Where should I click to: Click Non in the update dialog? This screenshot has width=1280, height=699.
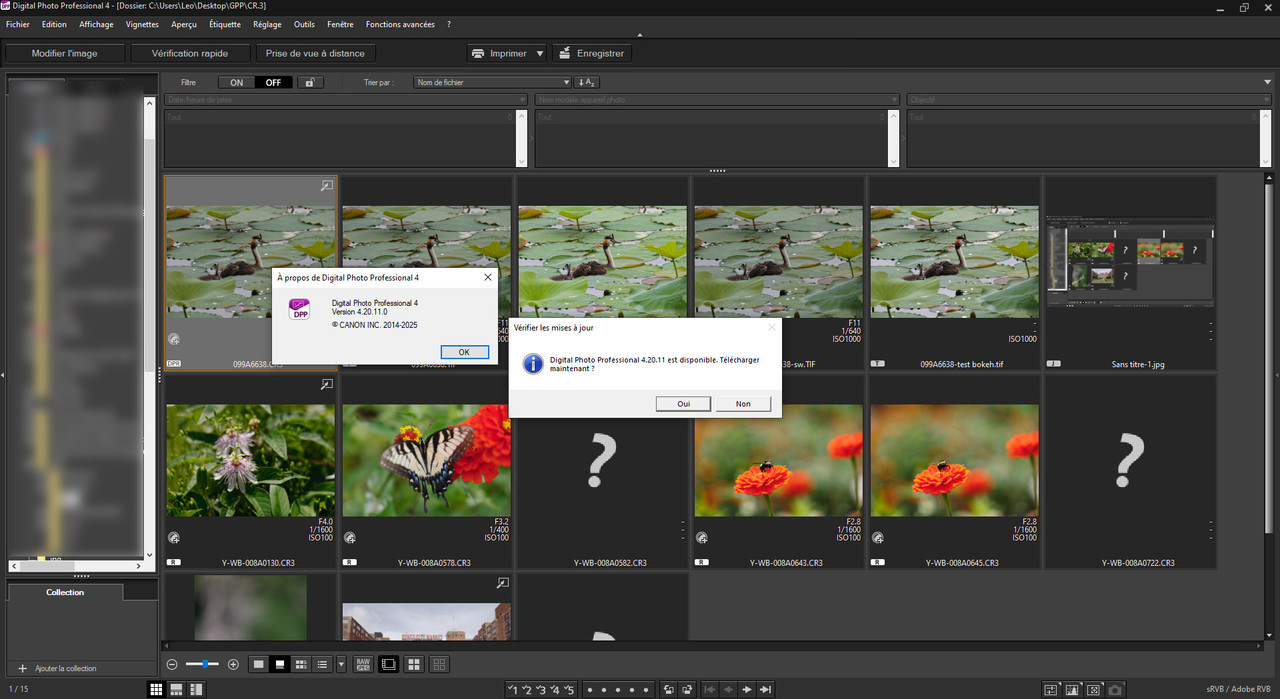tap(743, 404)
